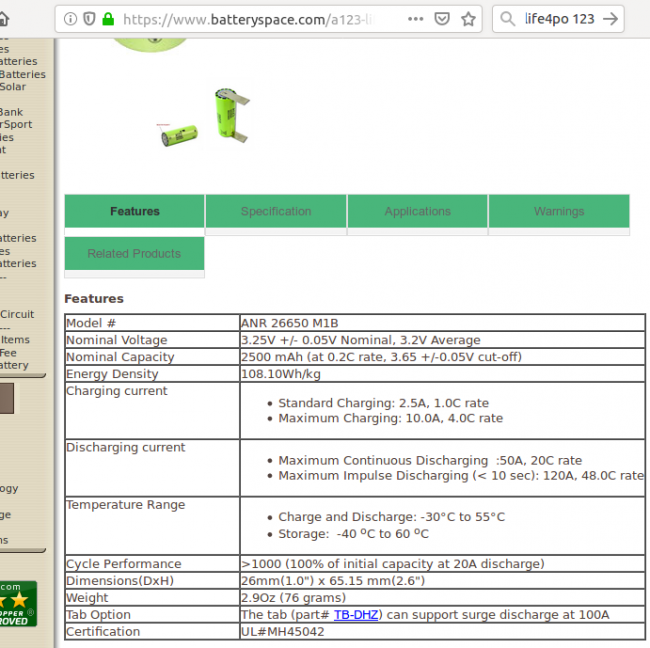Open the Items sidebar link
Image resolution: width=650 pixels, height=648 pixels.
pos(15,340)
